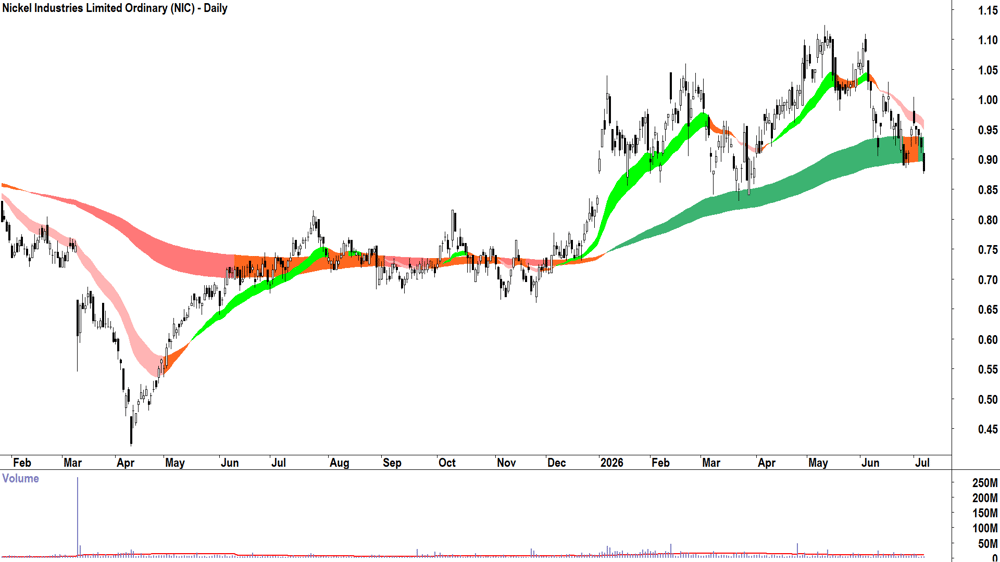This screenshot has height=562, width=1000.
Task: Click the 0.55 price axis label
Action: (x=988, y=370)
